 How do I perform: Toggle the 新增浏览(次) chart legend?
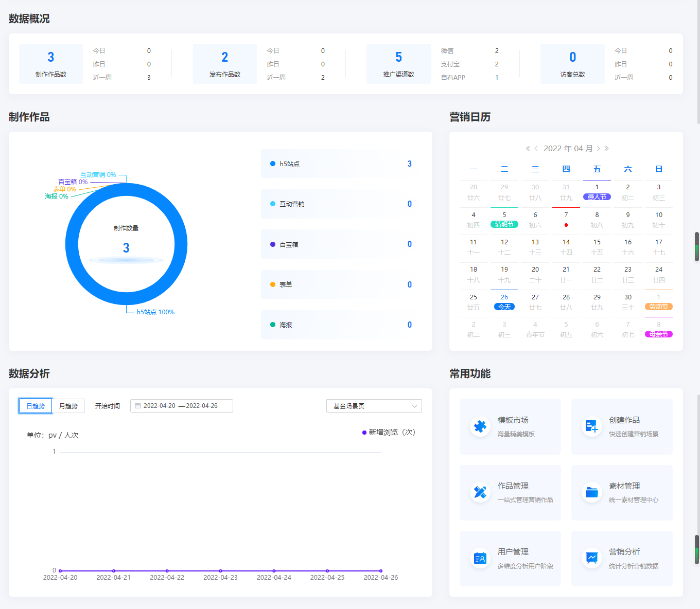click(x=388, y=432)
